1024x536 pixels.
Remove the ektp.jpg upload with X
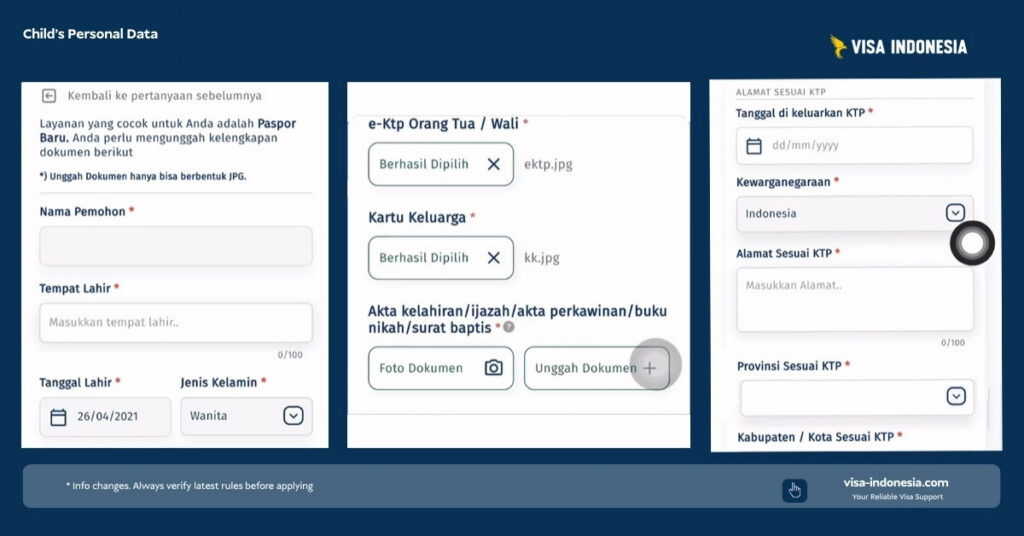(x=494, y=165)
